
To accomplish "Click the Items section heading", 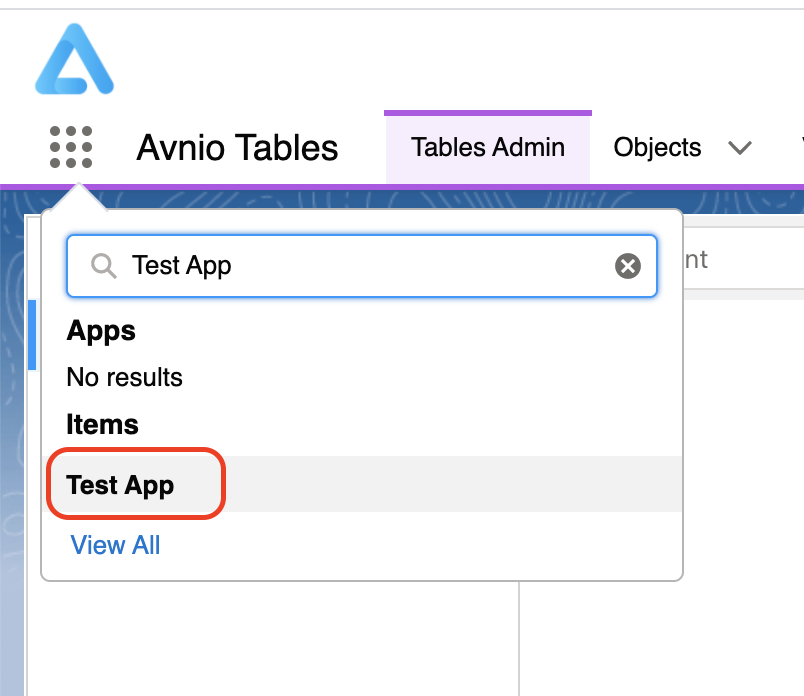I will 102,424.
